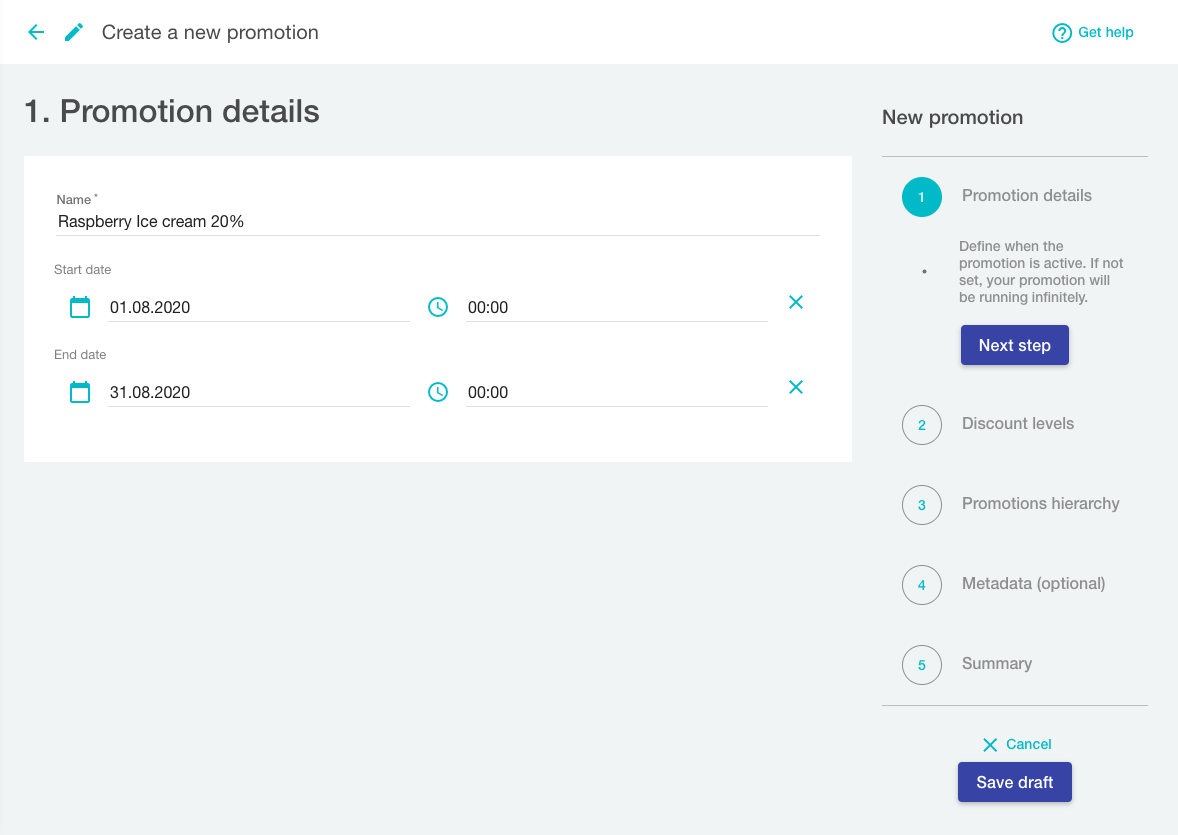Click the Cancel link

click(x=1028, y=744)
